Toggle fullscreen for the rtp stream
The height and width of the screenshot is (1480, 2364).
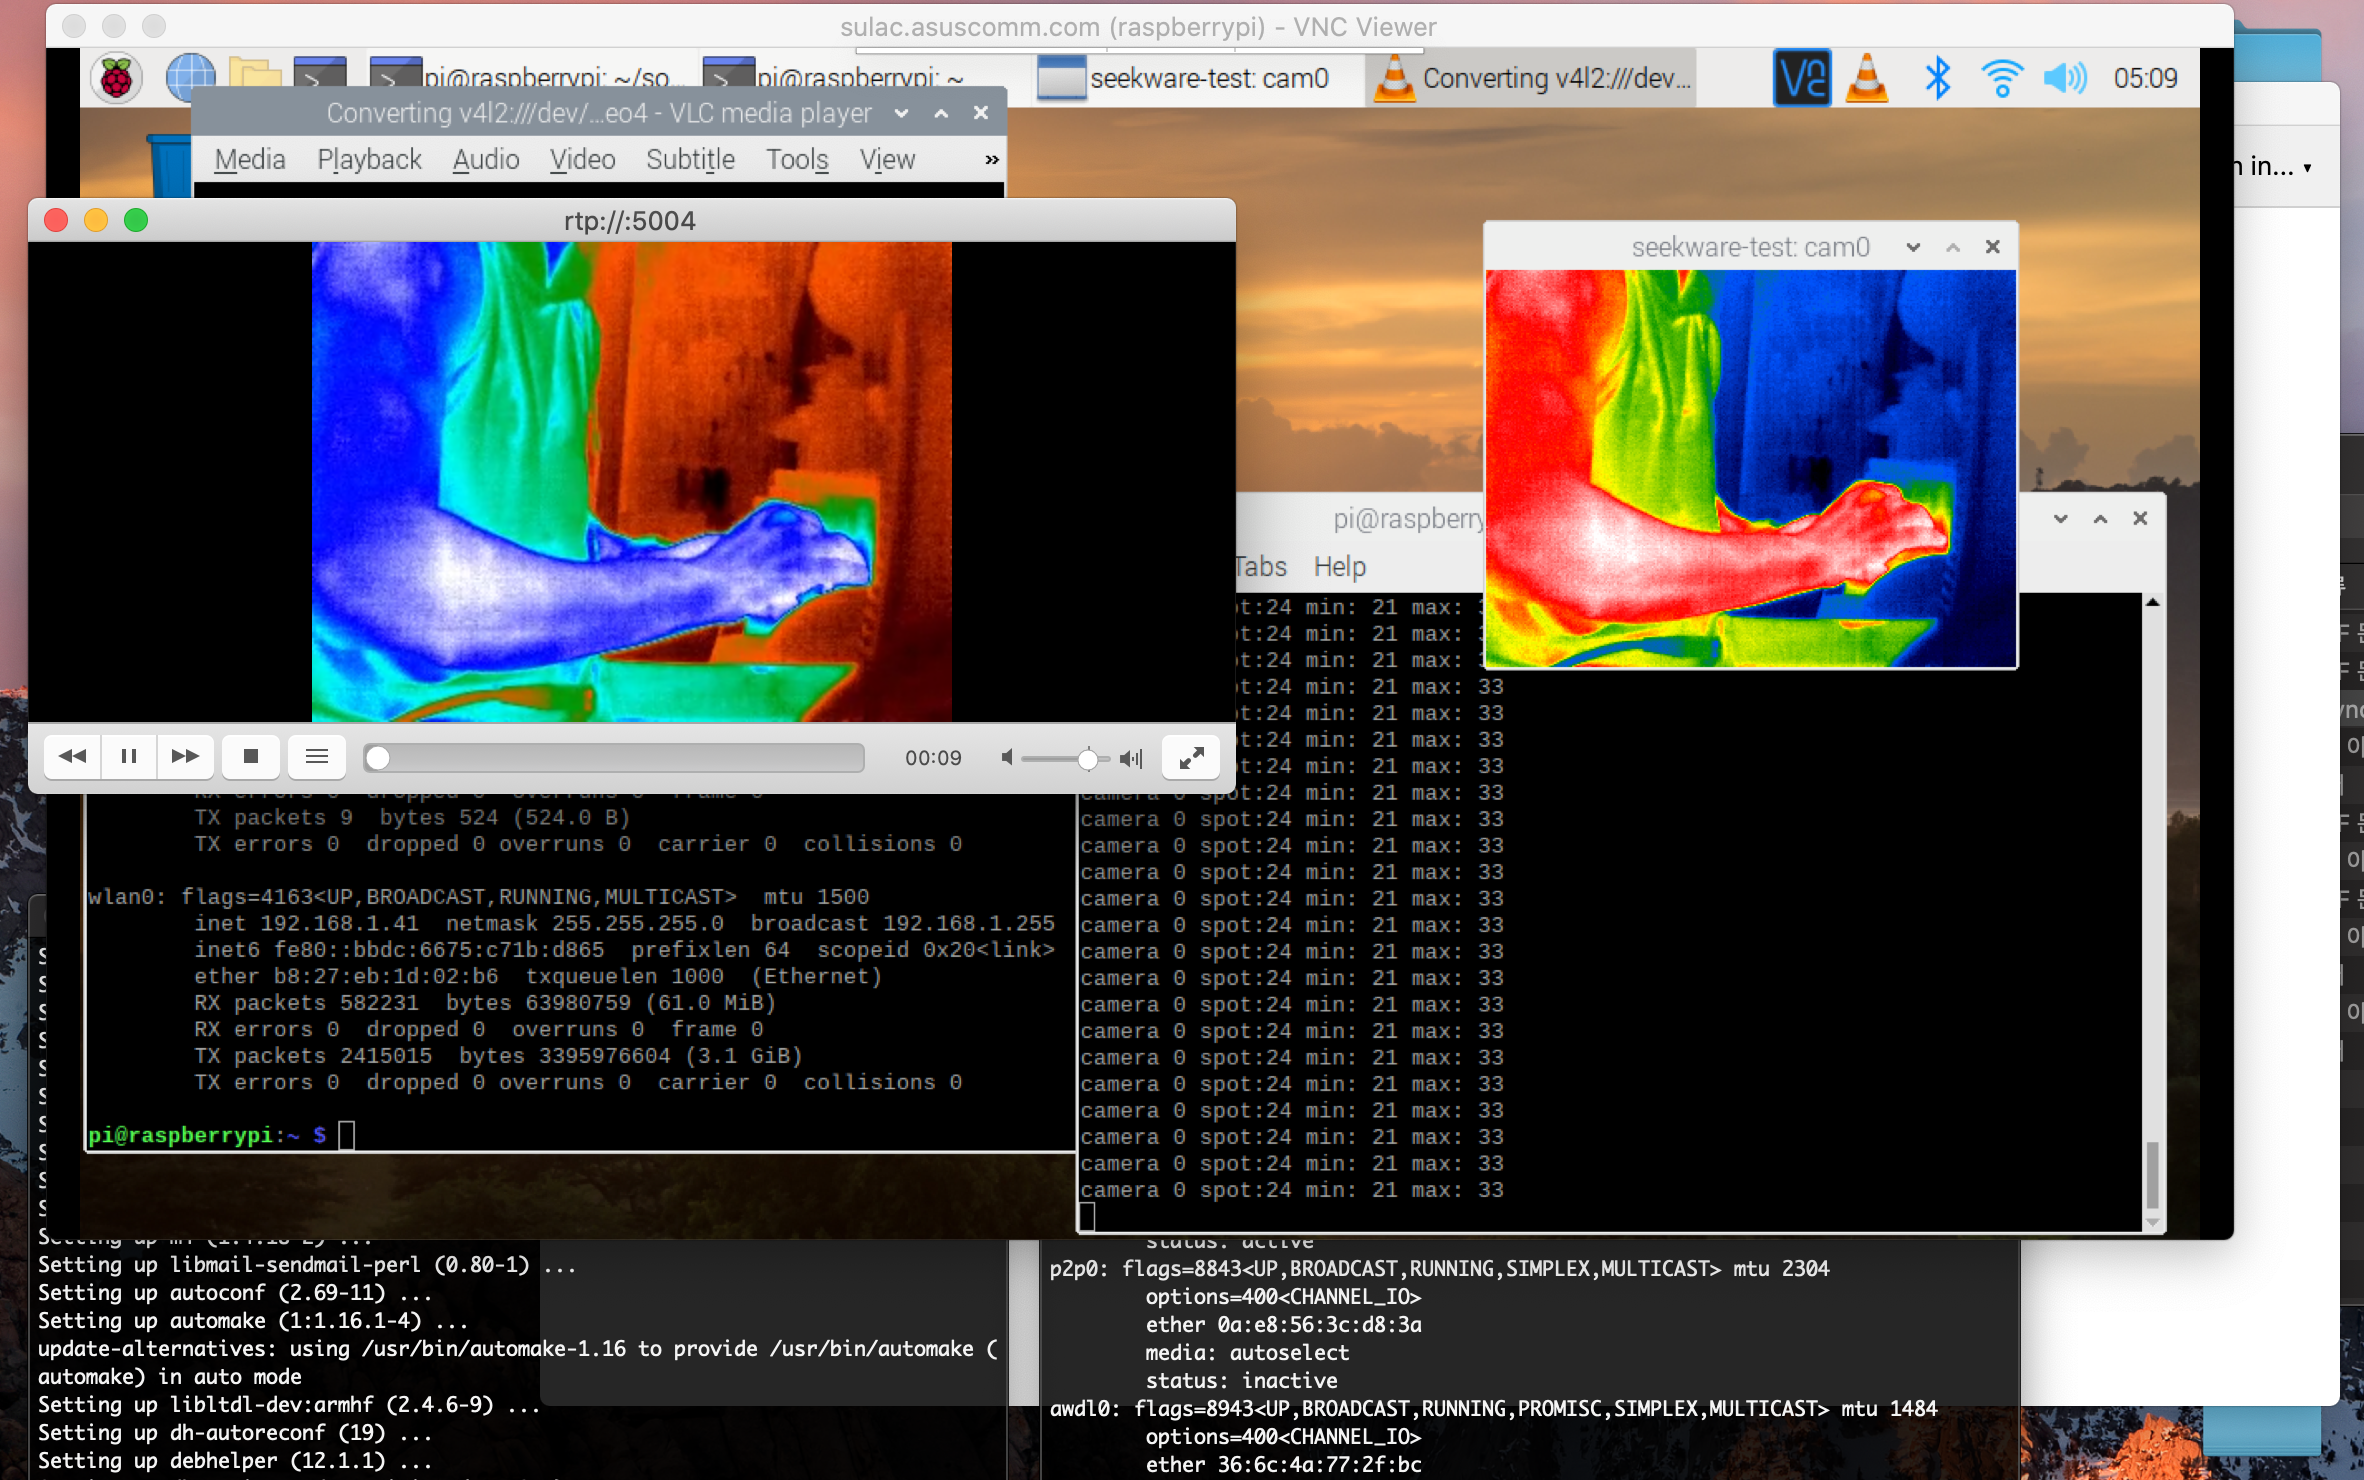(x=1191, y=757)
